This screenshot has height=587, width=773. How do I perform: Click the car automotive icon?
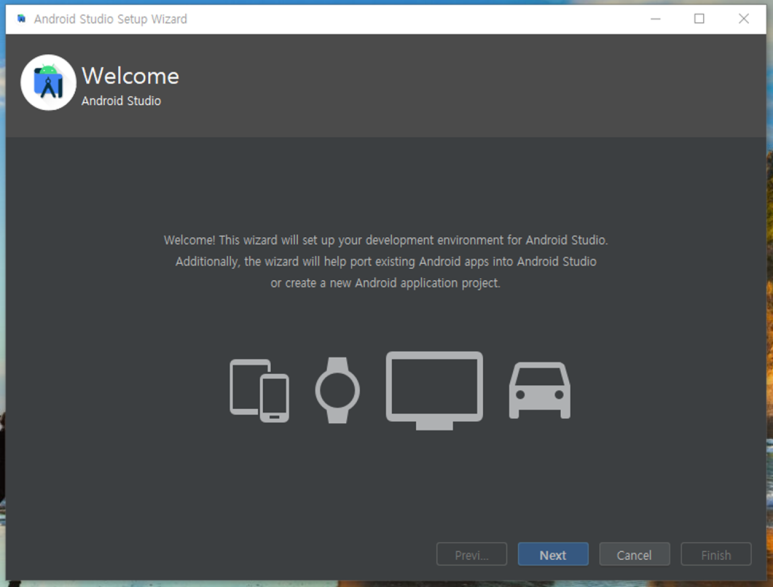(539, 391)
